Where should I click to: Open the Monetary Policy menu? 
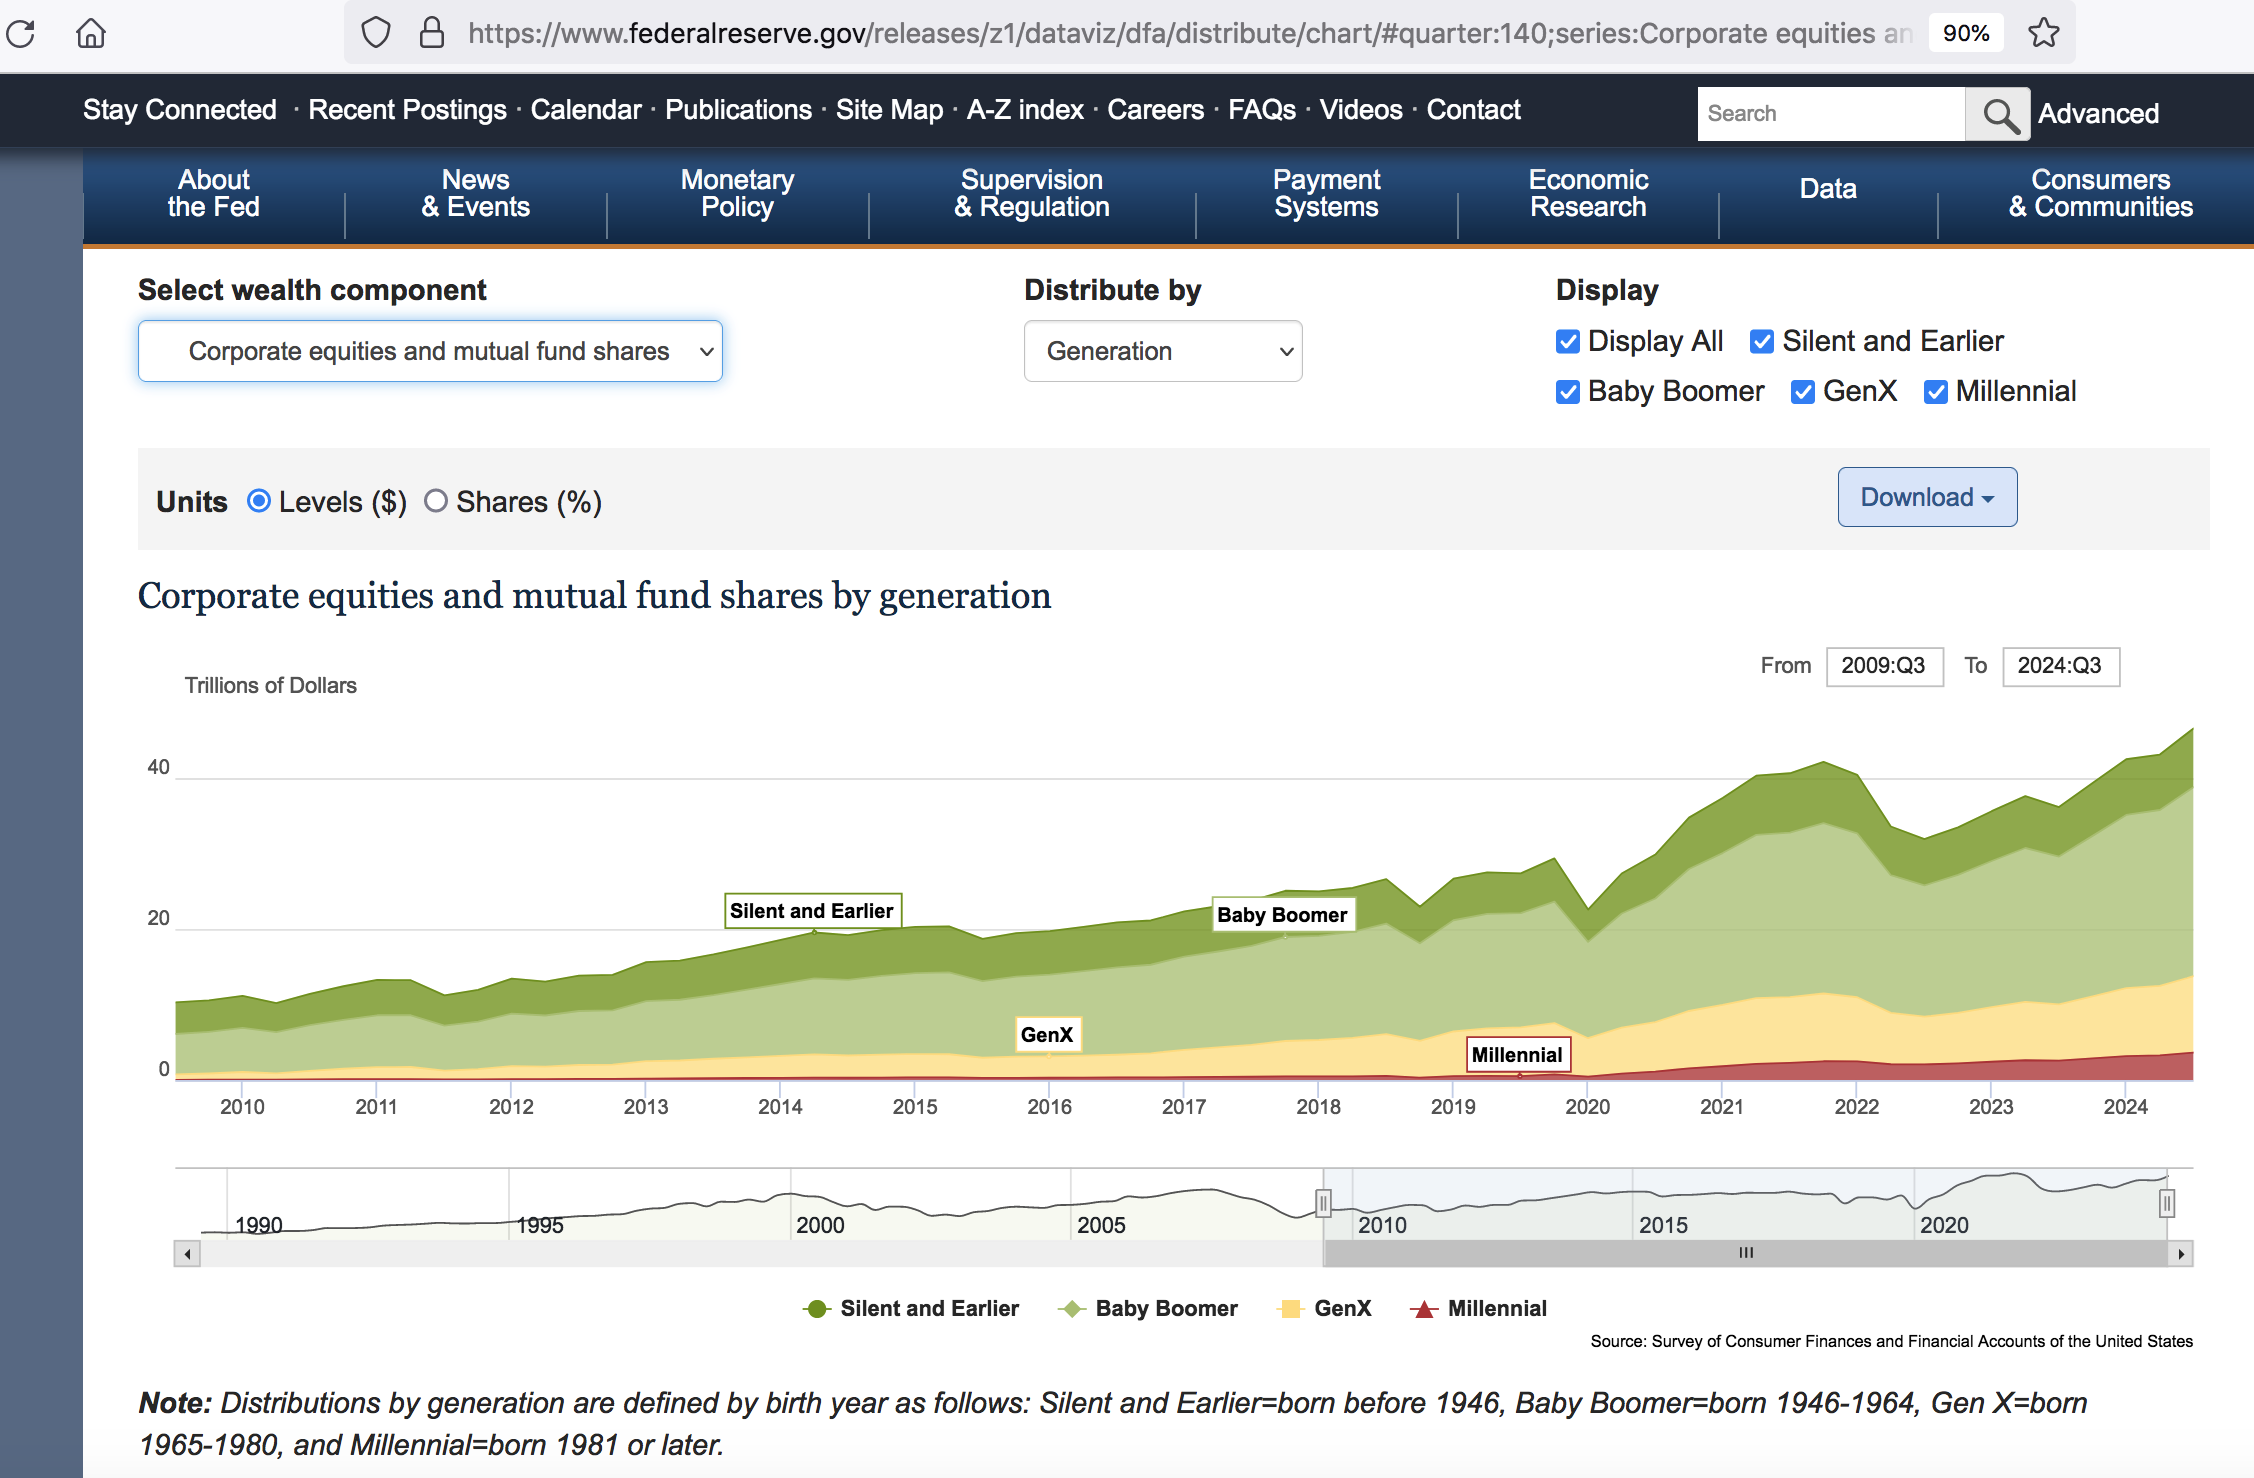pos(737,193)
